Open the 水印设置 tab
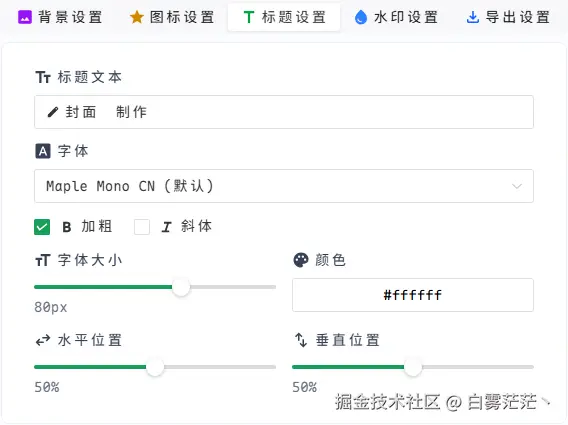 coord(396,17)
